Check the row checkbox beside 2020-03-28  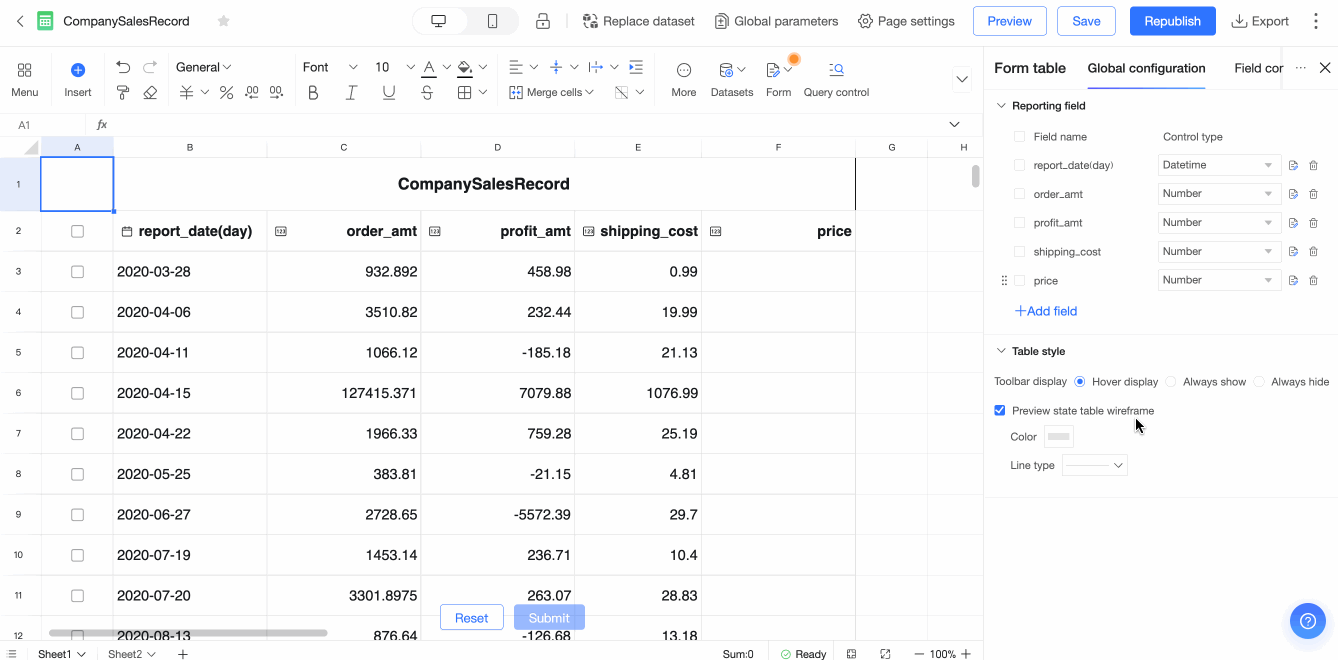point(77,271)
